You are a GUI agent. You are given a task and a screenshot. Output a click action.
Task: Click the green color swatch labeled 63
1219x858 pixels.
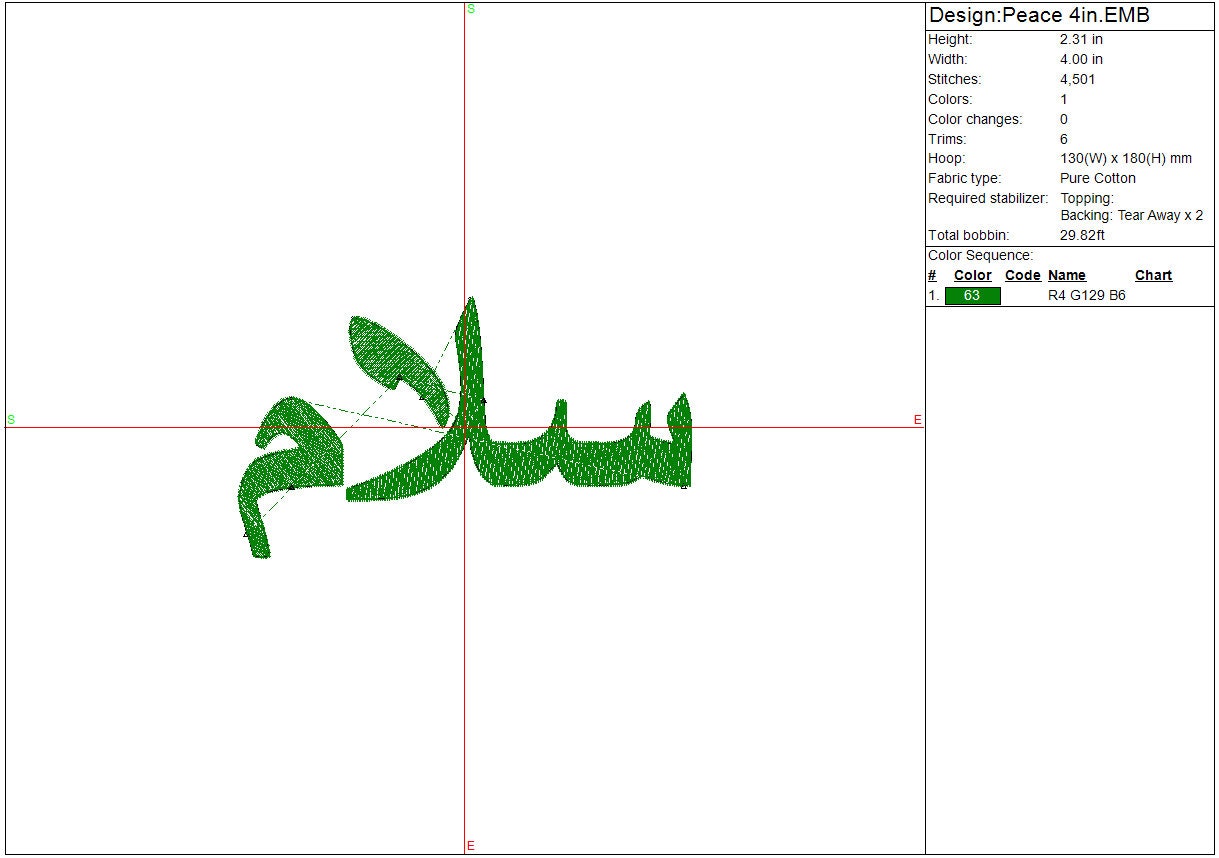972,296
